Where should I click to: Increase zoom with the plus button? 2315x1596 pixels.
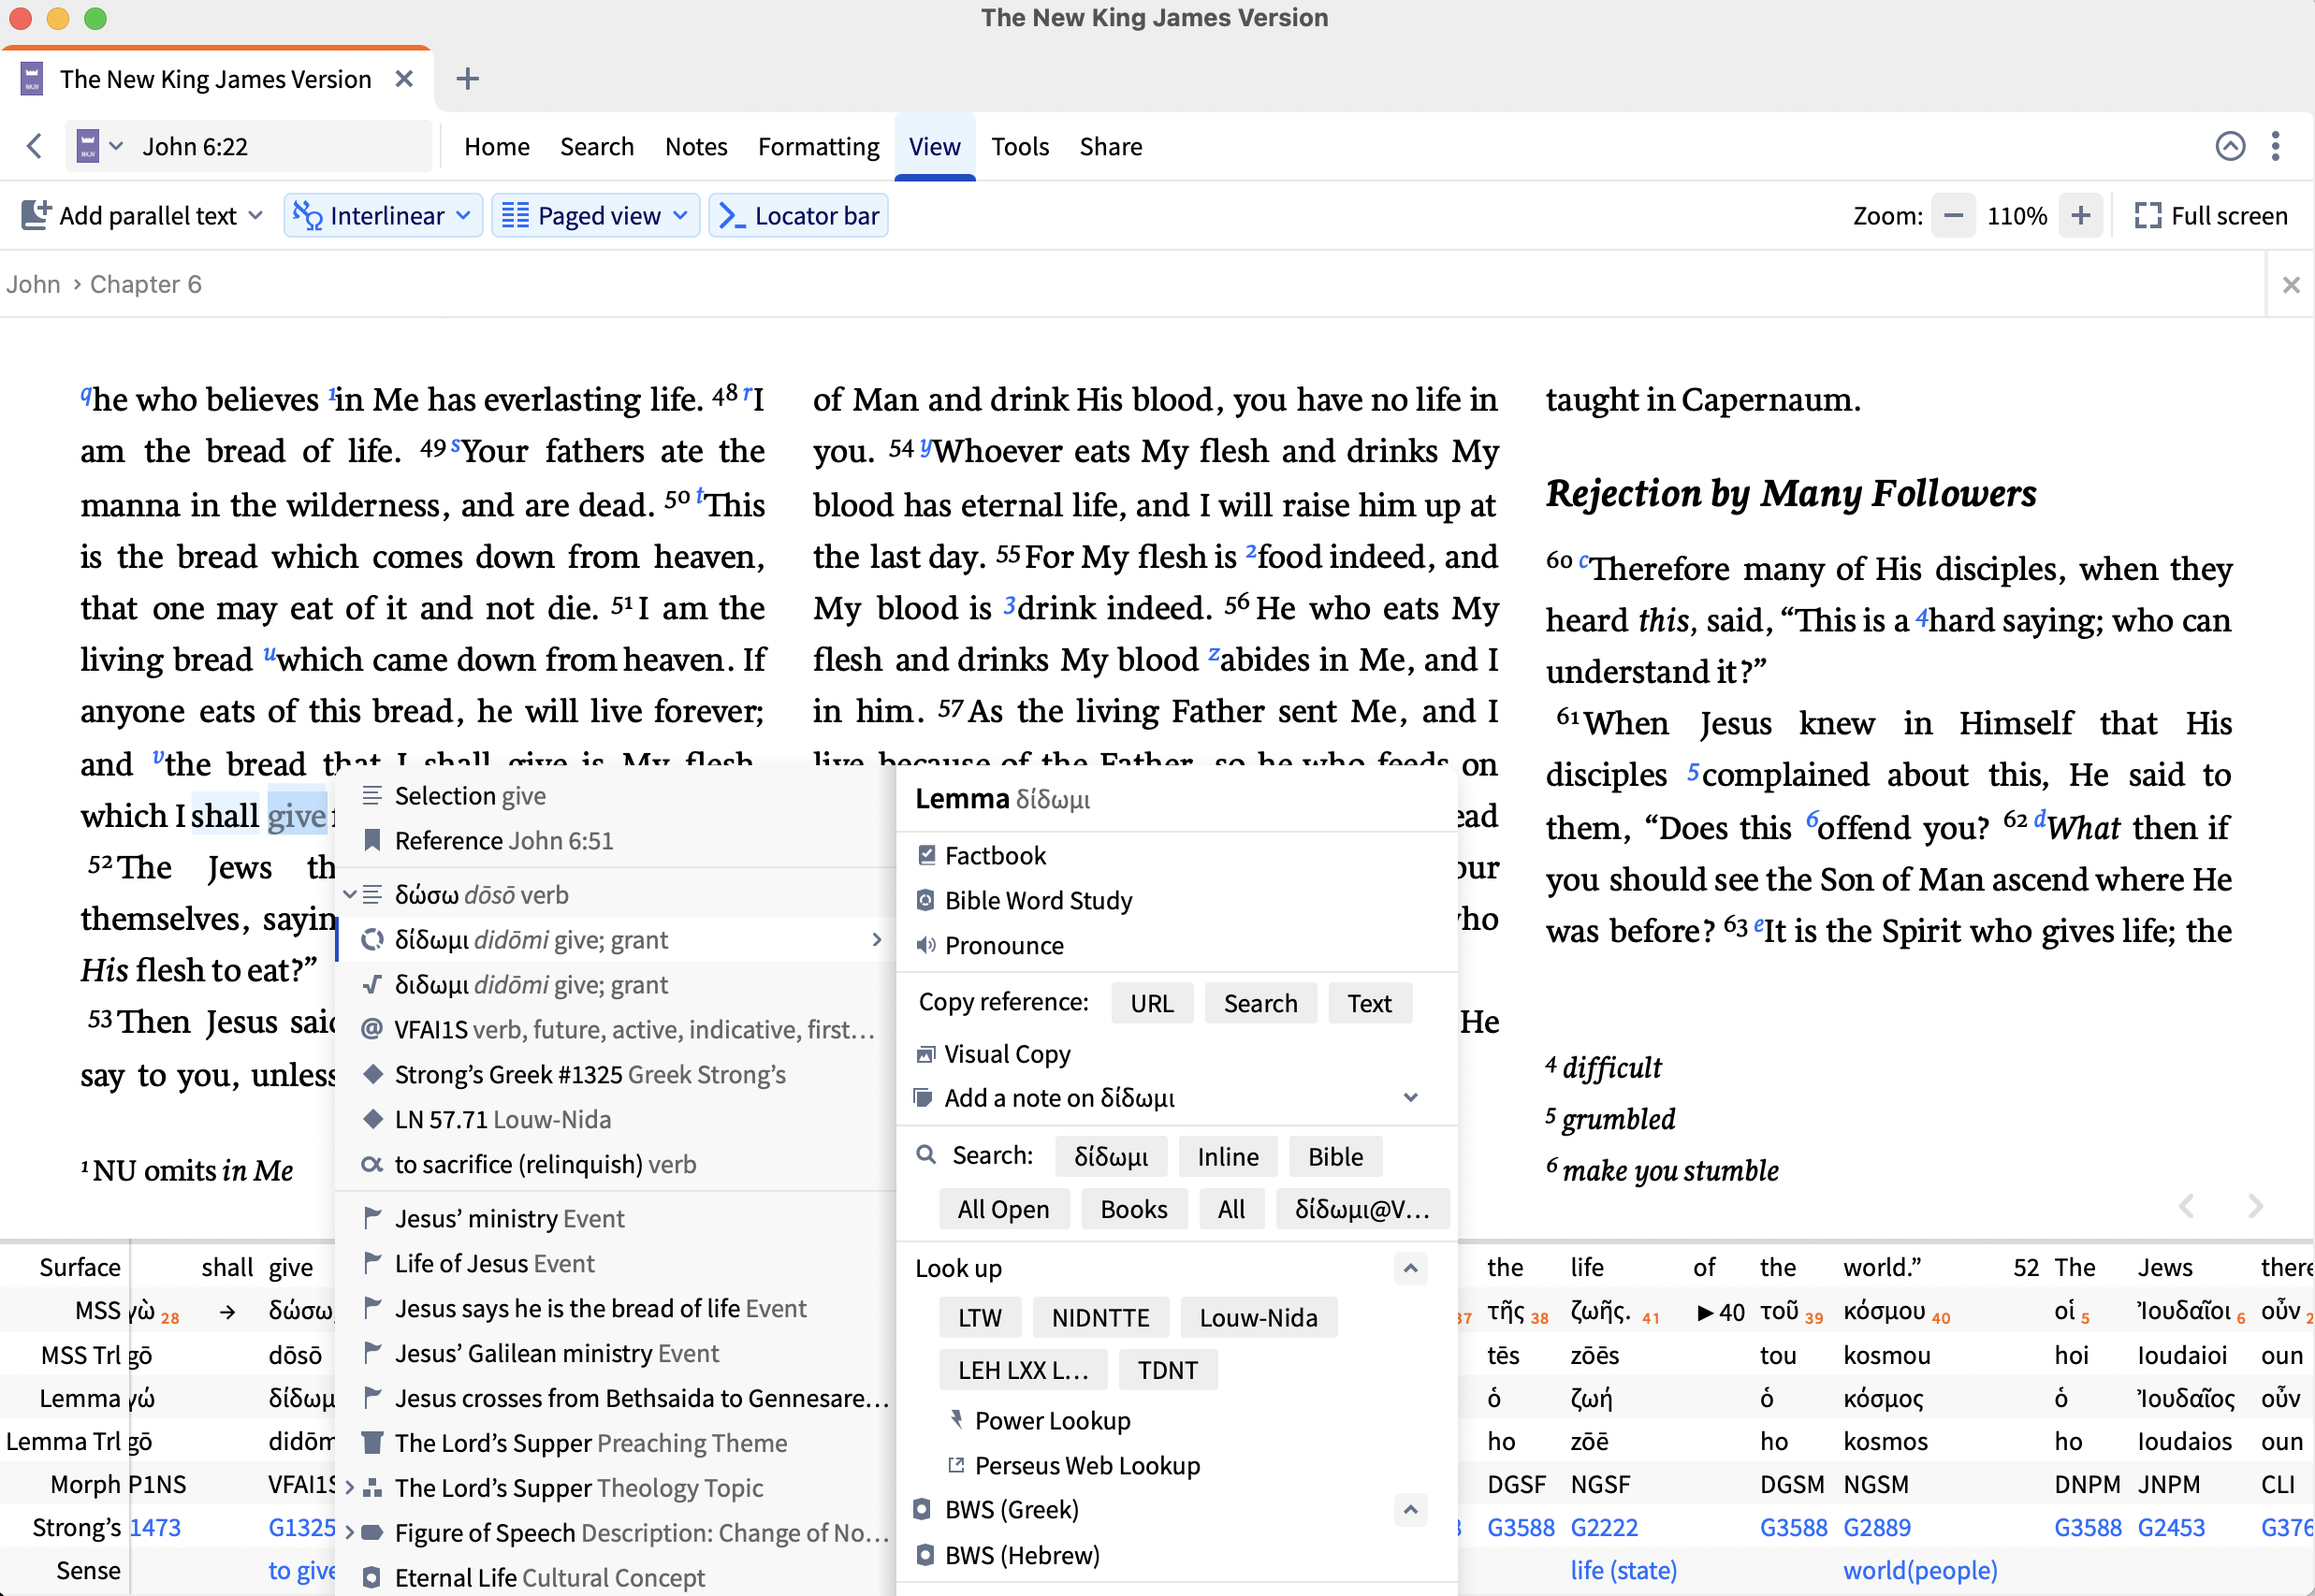[x=2080, y=216]
